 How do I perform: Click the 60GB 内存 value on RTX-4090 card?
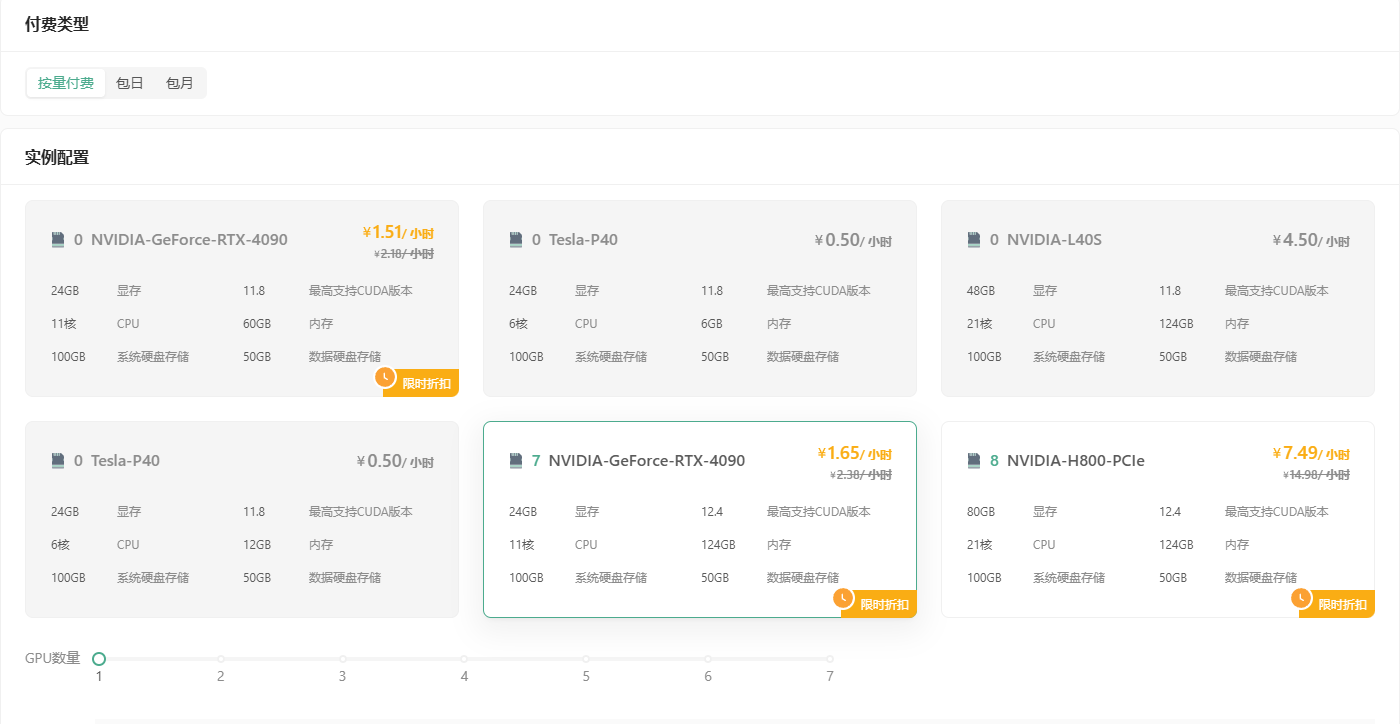(257, 324)
